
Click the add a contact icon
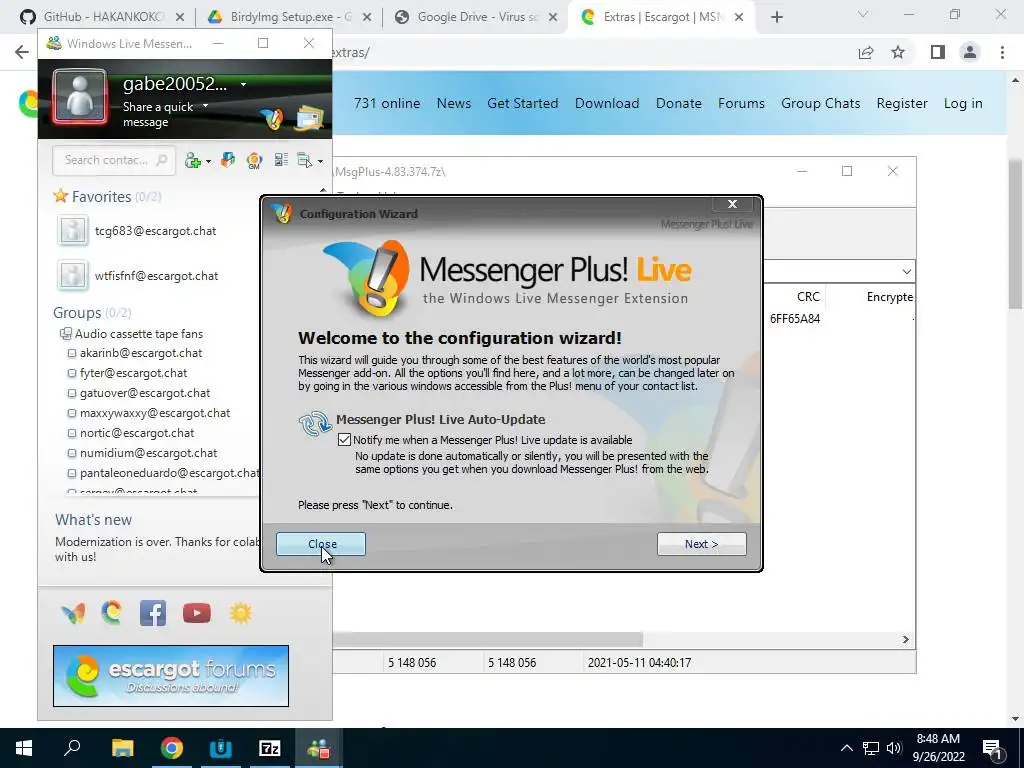pos(193,161)
